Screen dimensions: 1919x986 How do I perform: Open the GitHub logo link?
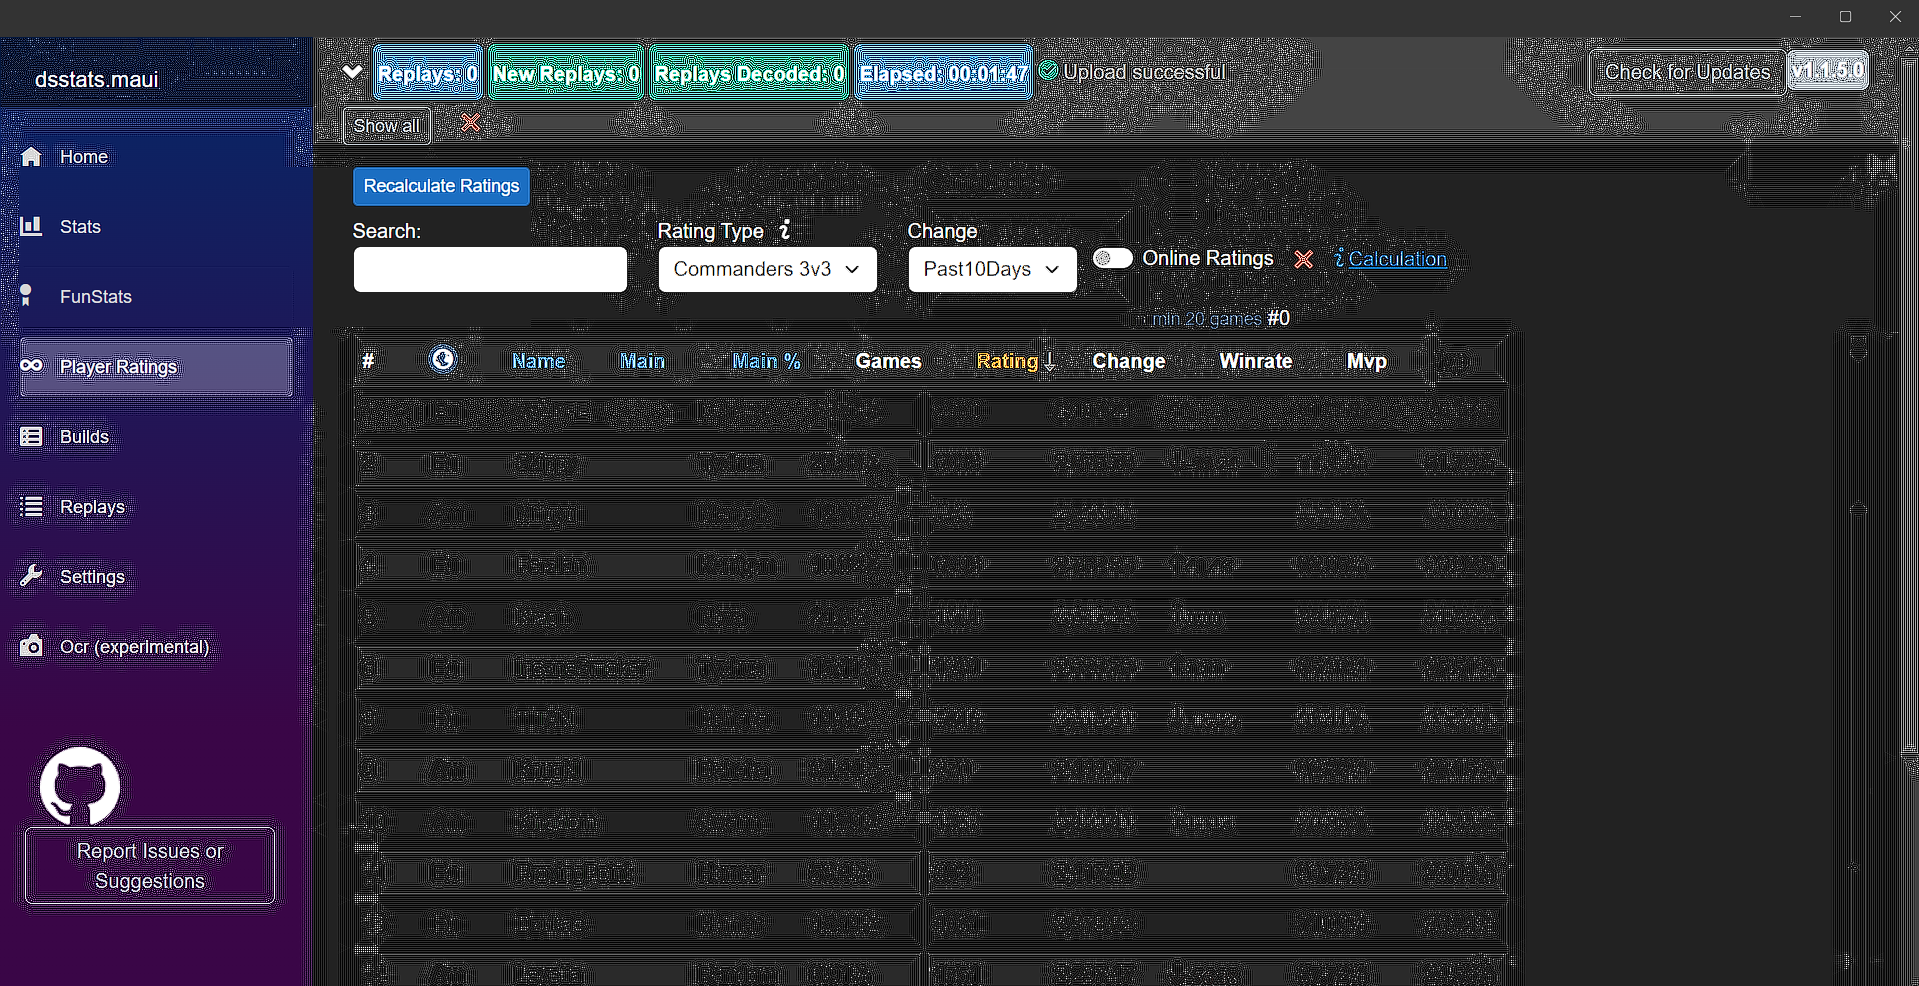coord(80,786)
